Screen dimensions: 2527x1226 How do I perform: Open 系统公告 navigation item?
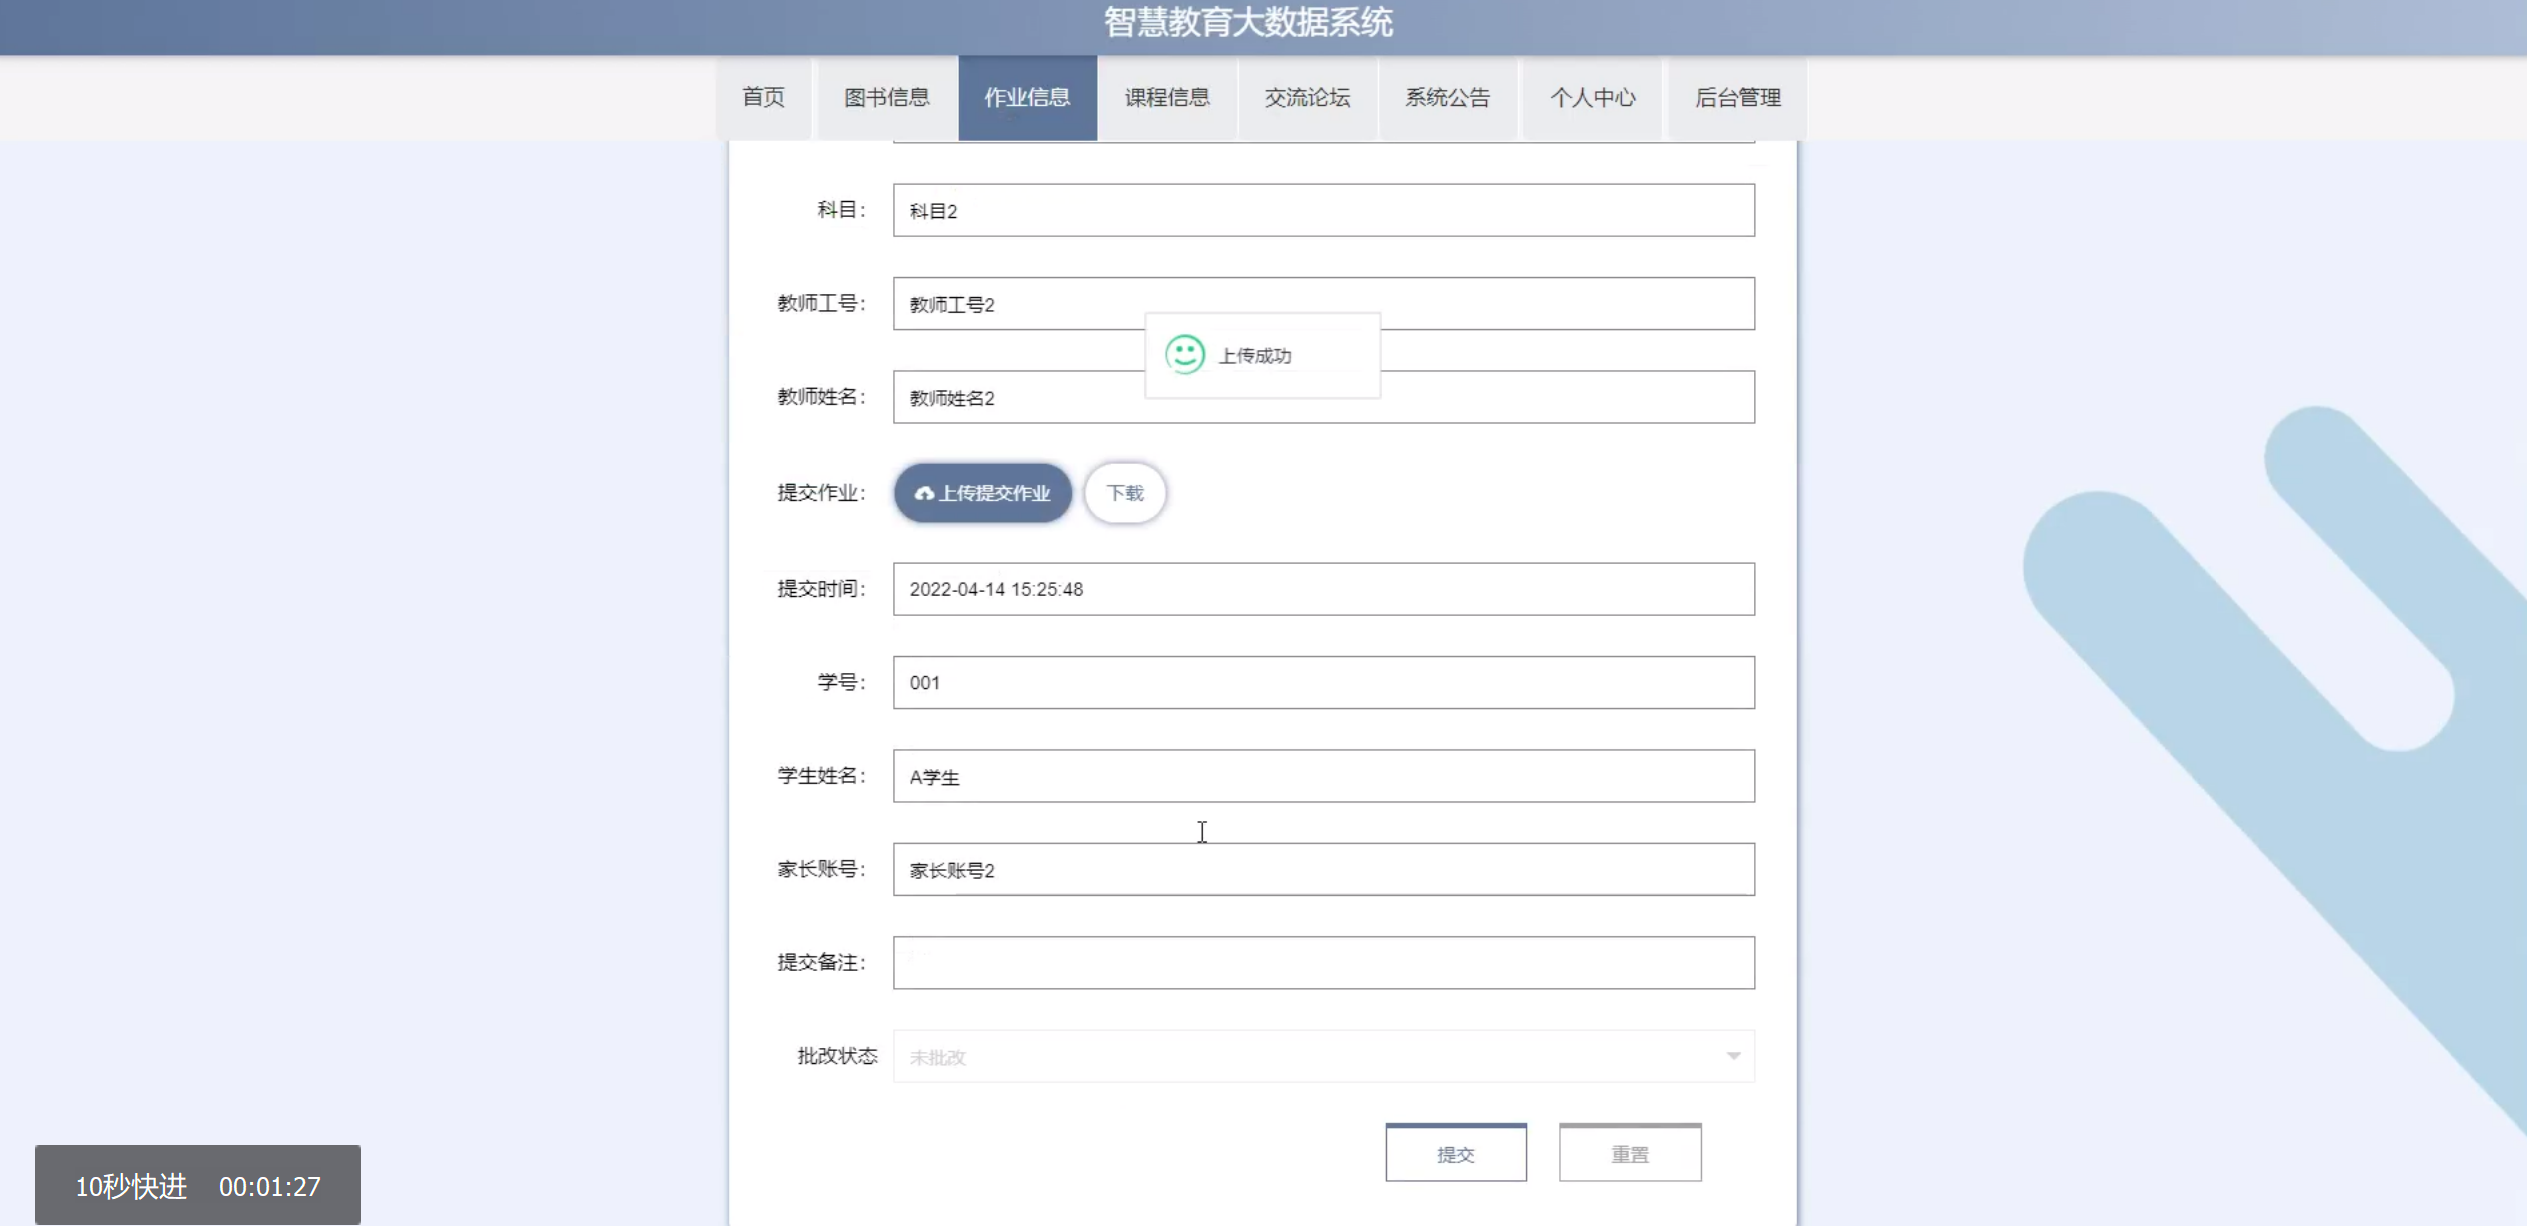click(1447, 97)
